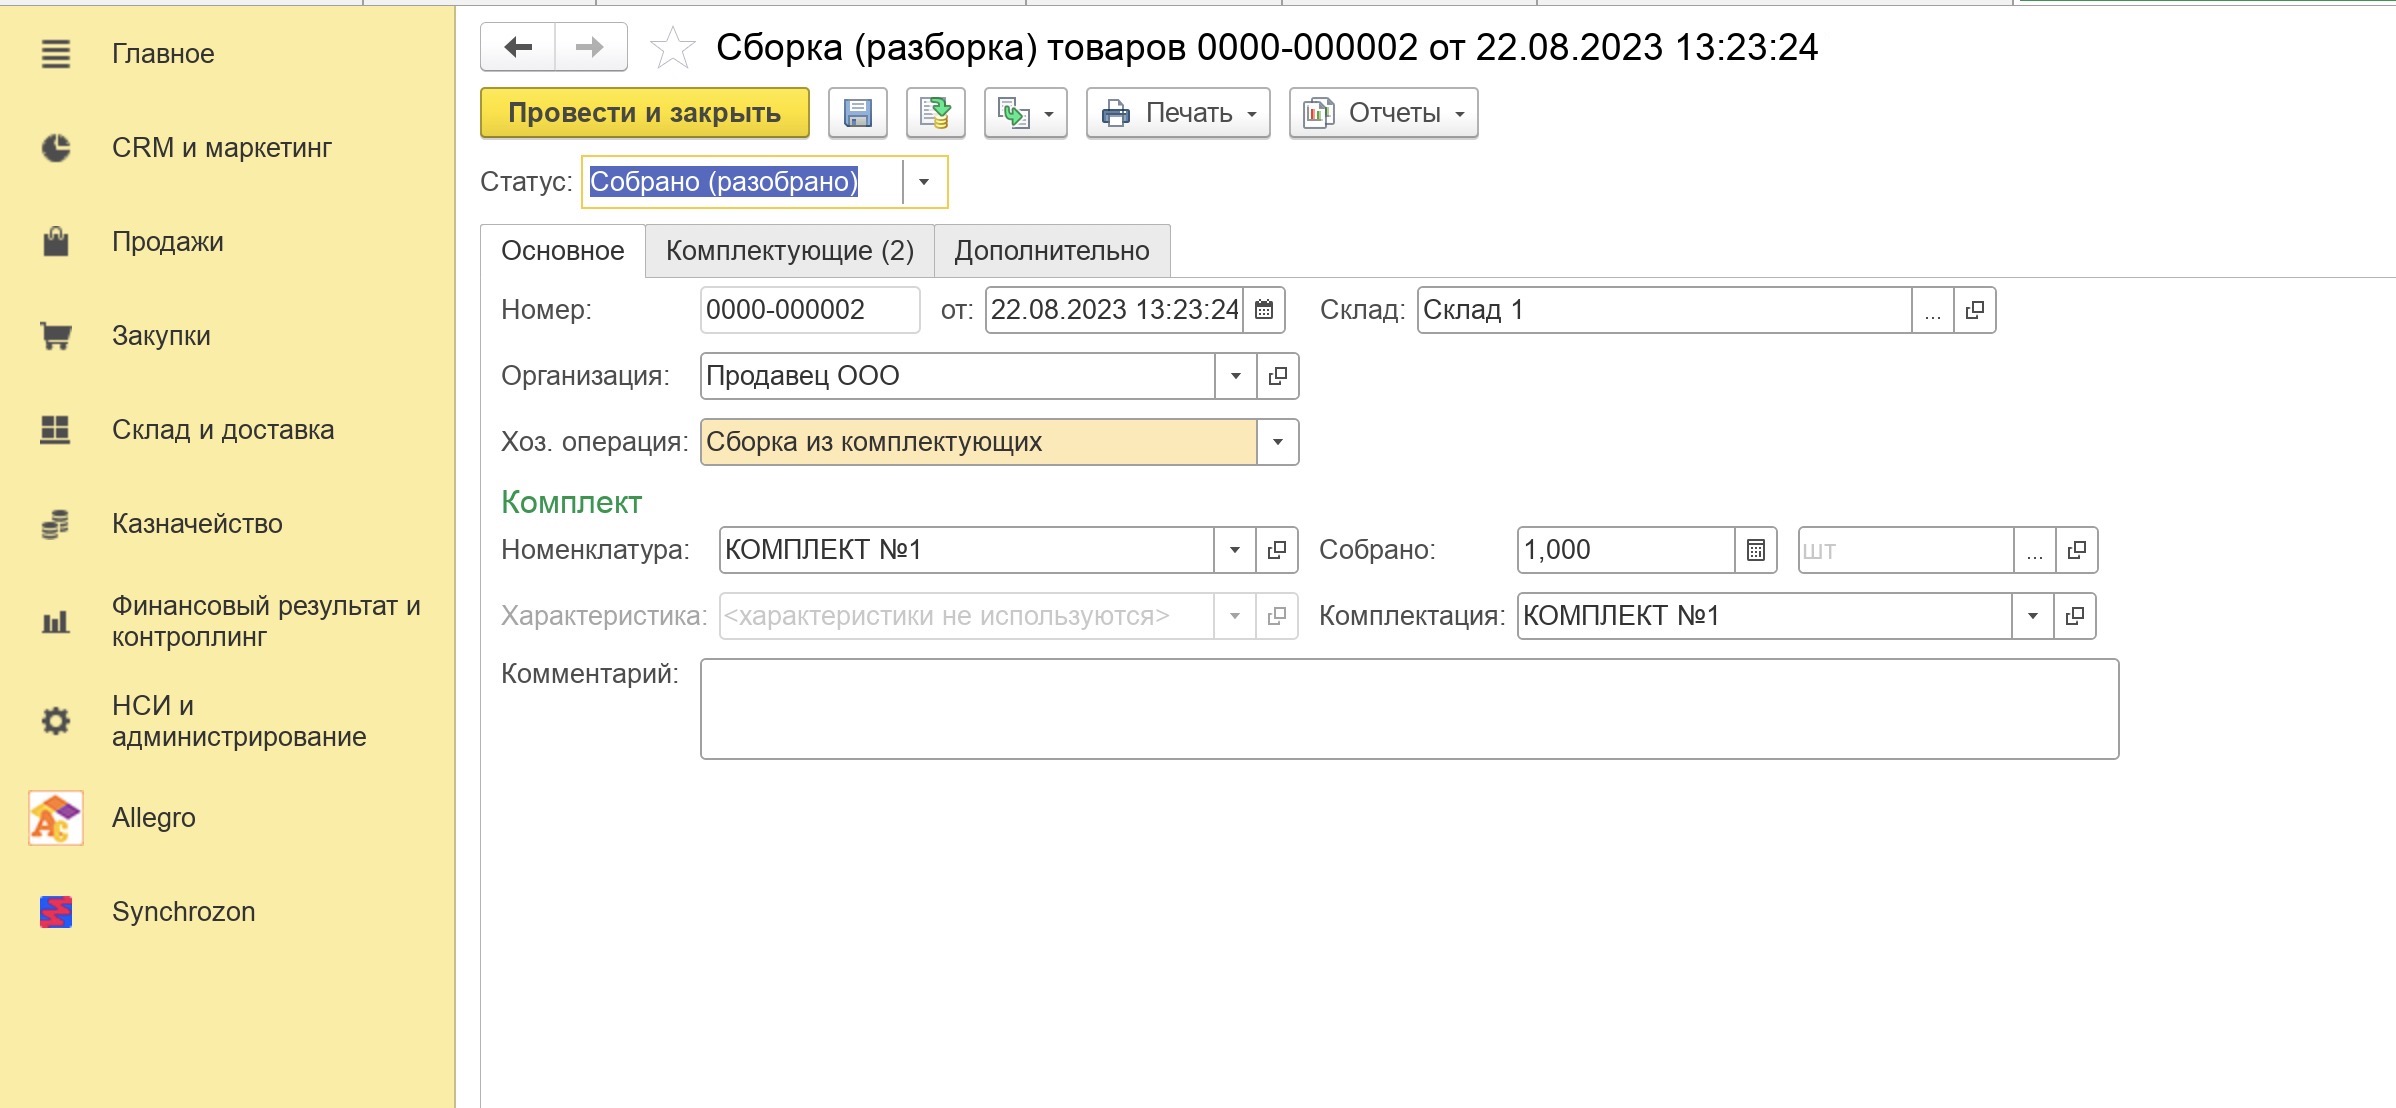The image size is (2396, 1108).
Task: Open the calendar picker for date field
Action: click(x=1264, y=310)
